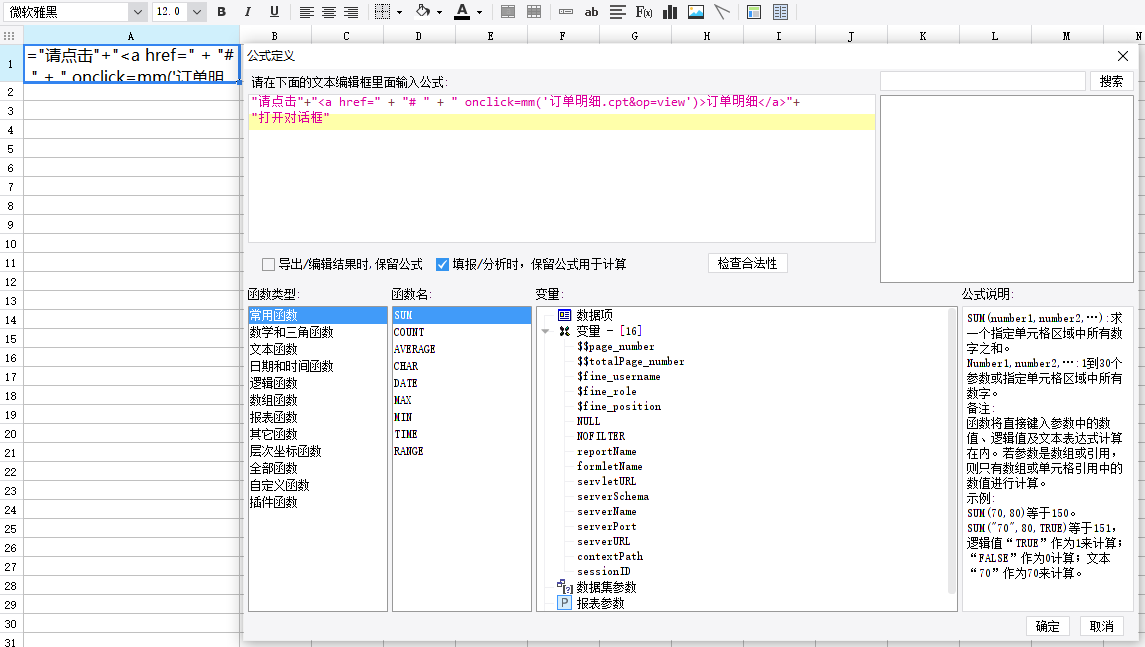Click the 搜索 search button
The image size is (1145, 647).
coord(1111,81)
